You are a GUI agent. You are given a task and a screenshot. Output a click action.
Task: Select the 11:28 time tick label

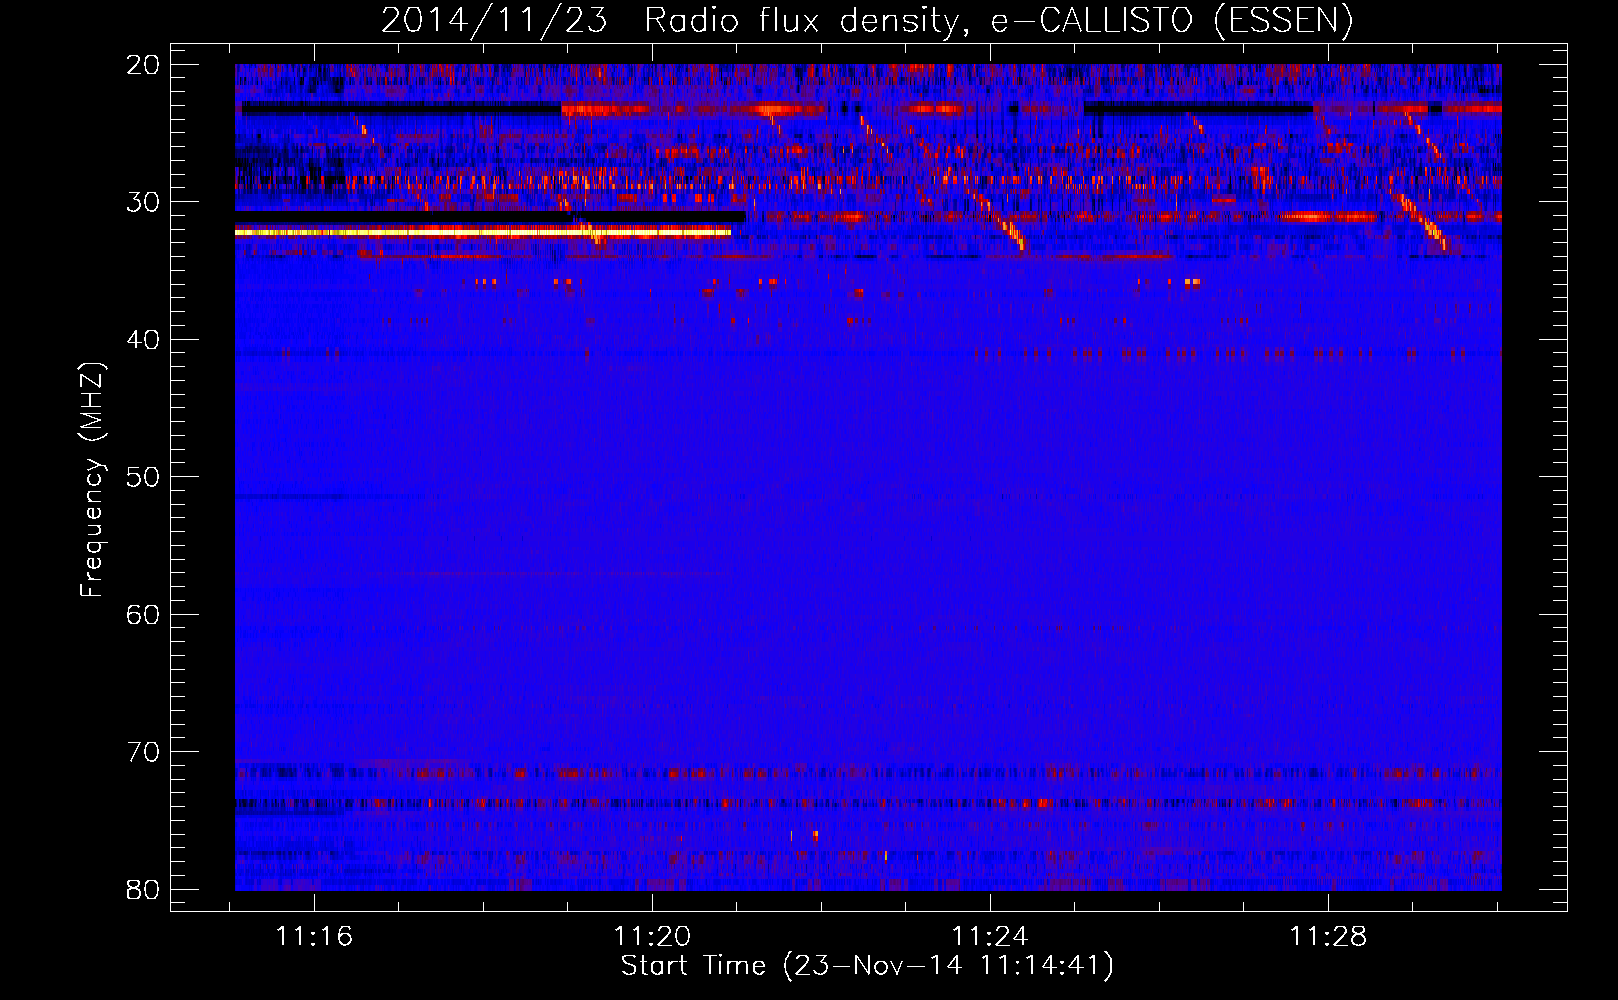(1328, 937)
